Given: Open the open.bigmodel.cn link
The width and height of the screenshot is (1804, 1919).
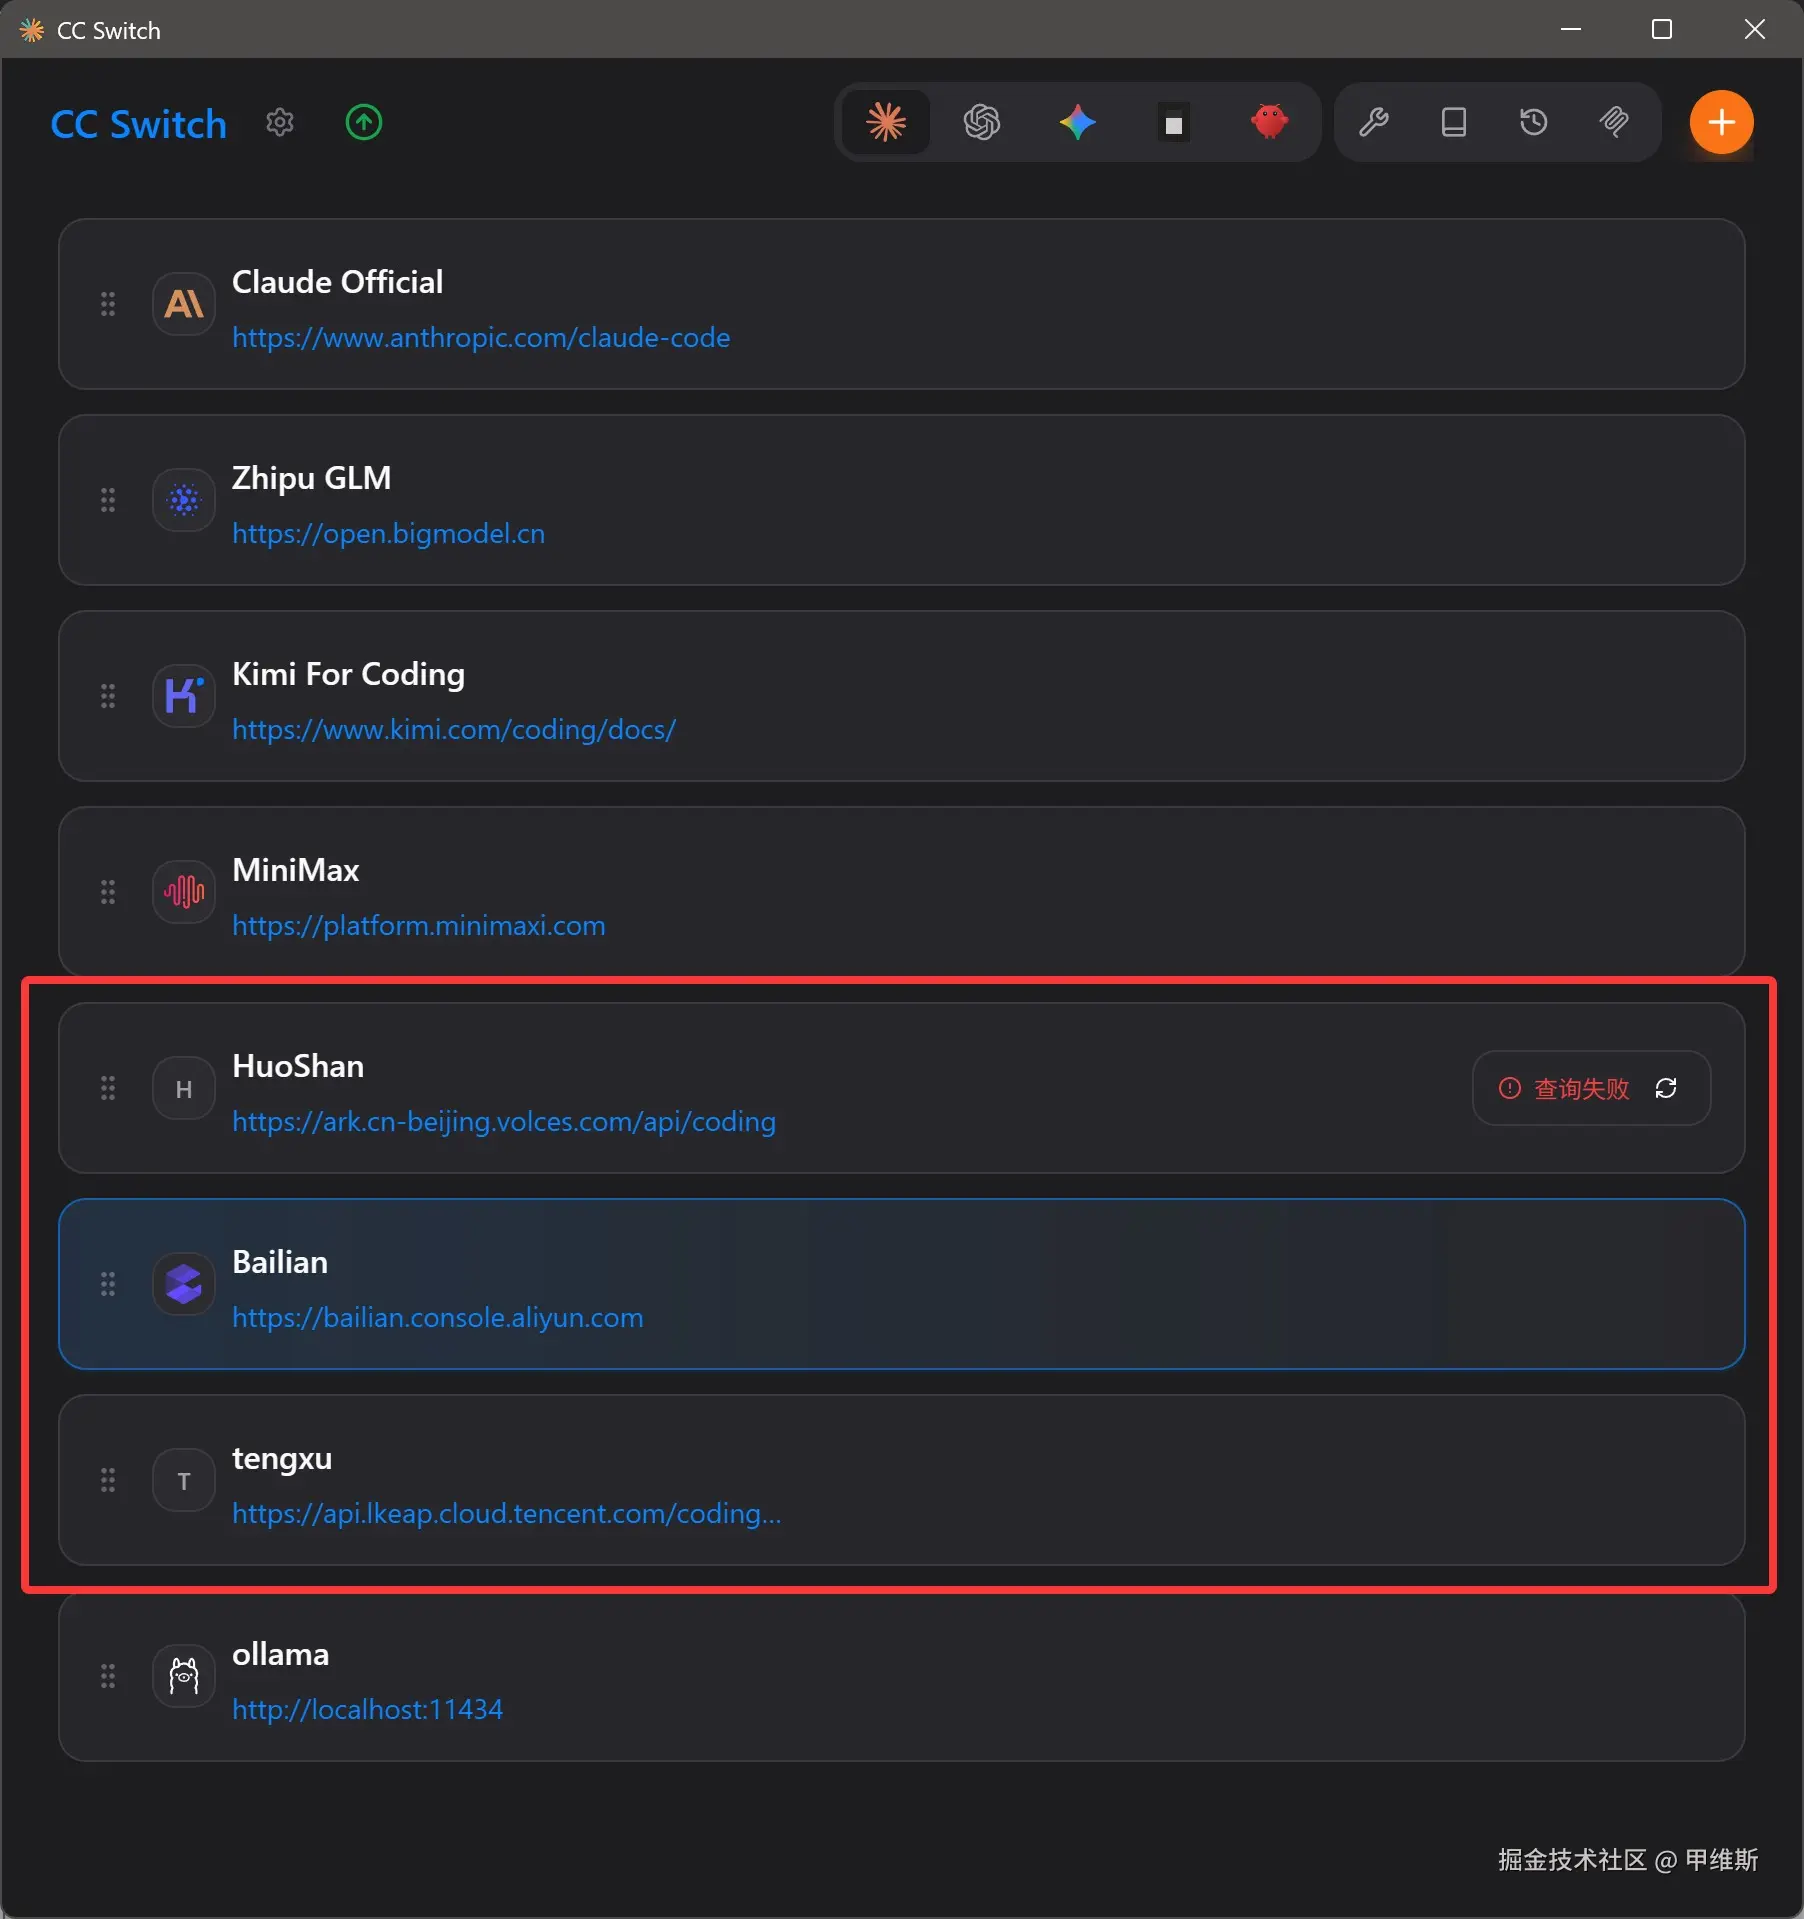Looking at the screenshot, I should pyautogui.click(x=389, y=534).
